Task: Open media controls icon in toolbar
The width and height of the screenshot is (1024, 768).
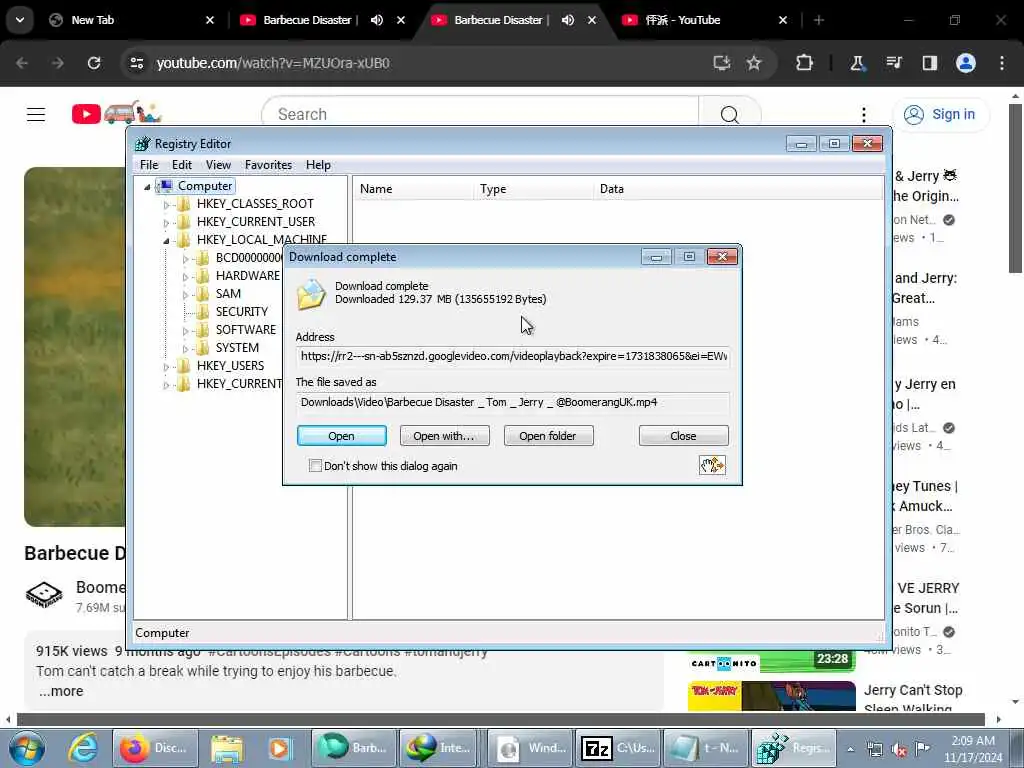Action: [x=893, y=63]
